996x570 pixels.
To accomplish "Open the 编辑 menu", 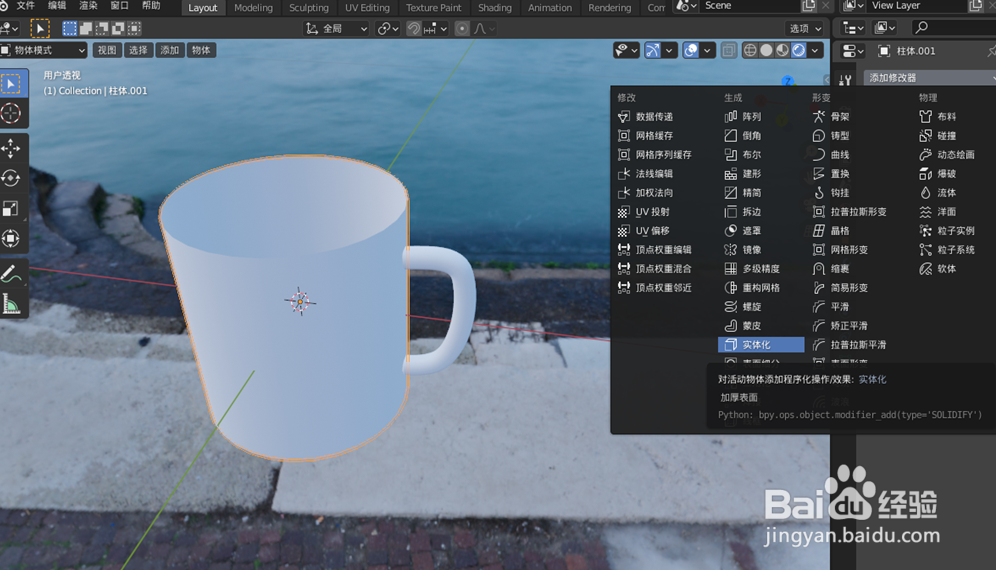I will [x=57, y=6].
